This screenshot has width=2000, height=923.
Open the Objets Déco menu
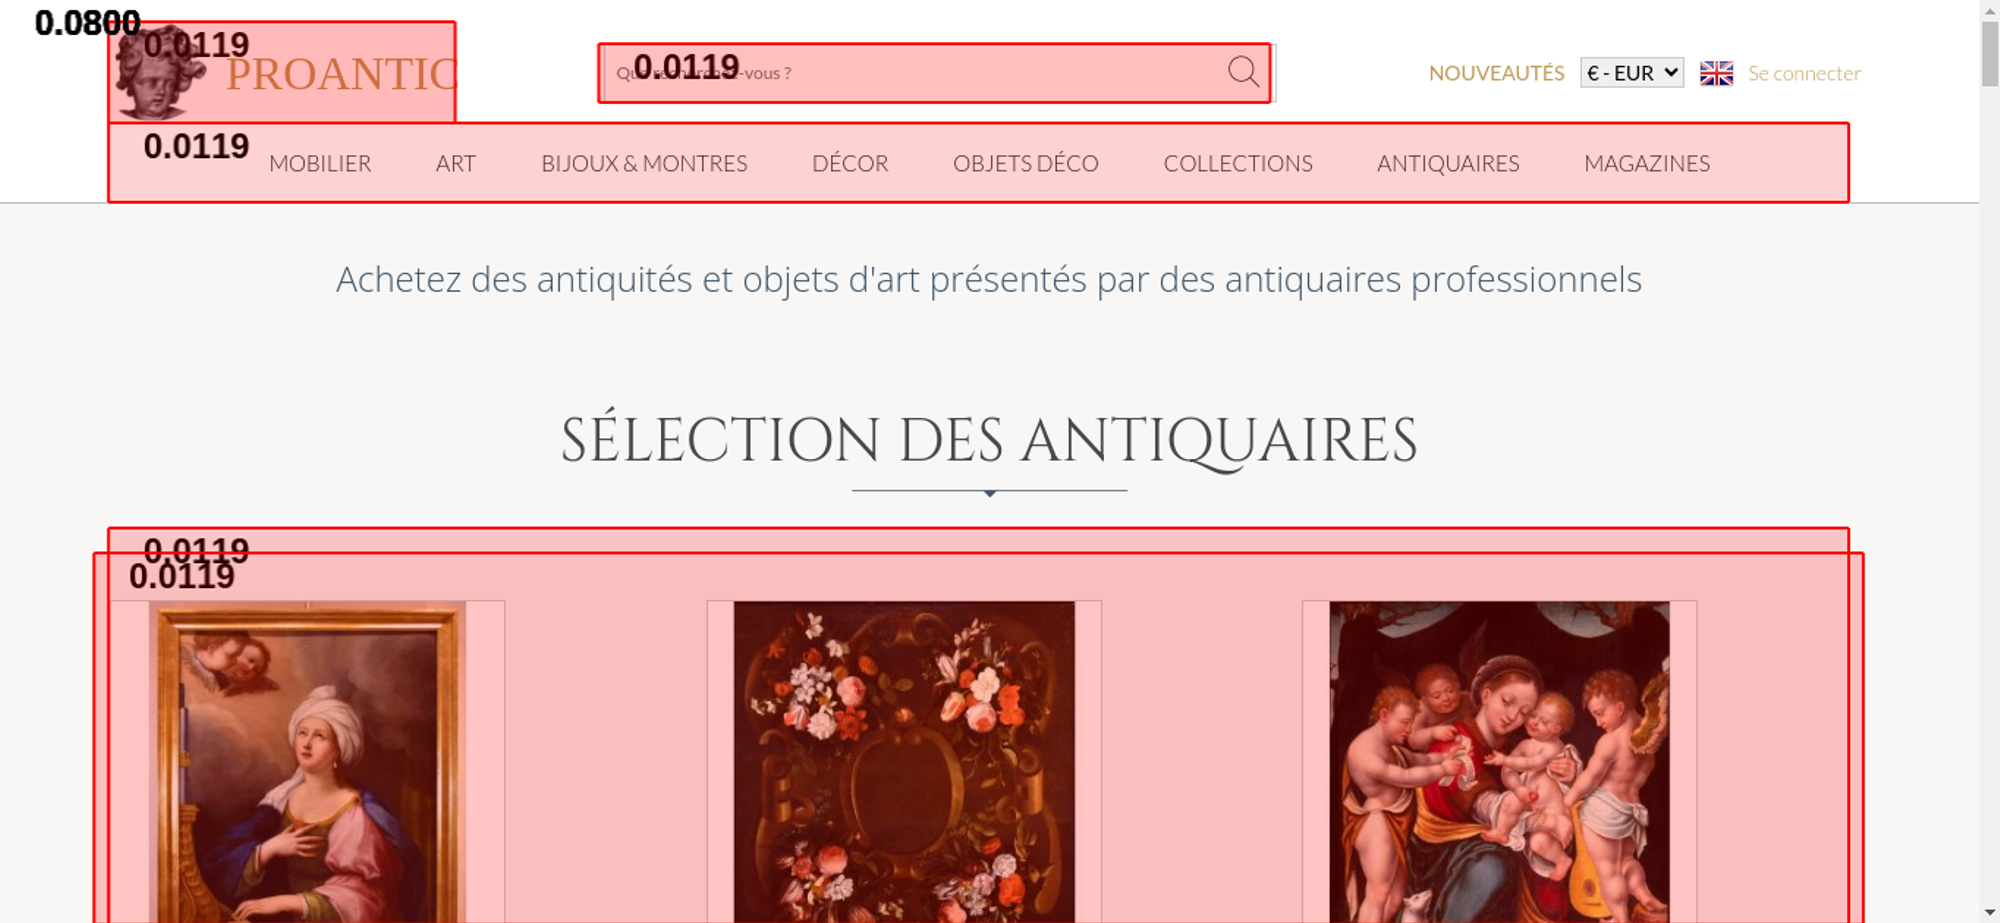1026,164
